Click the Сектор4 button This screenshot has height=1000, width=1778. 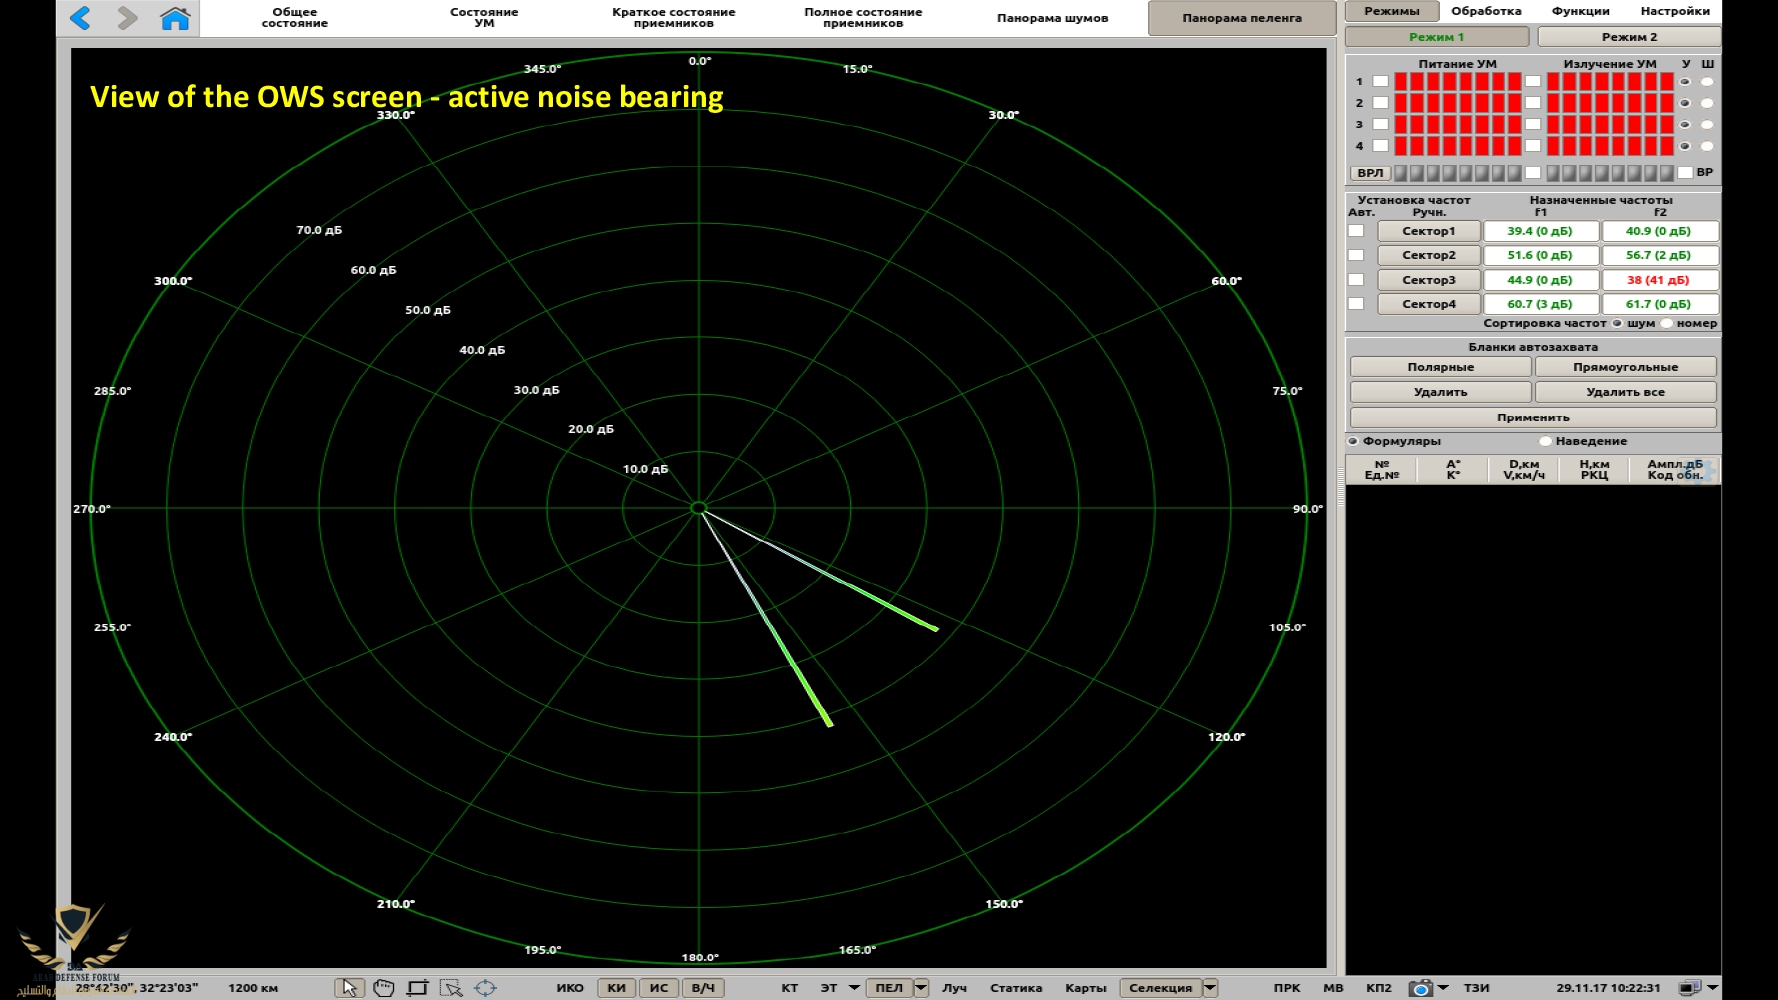[x=1428, y=304]
